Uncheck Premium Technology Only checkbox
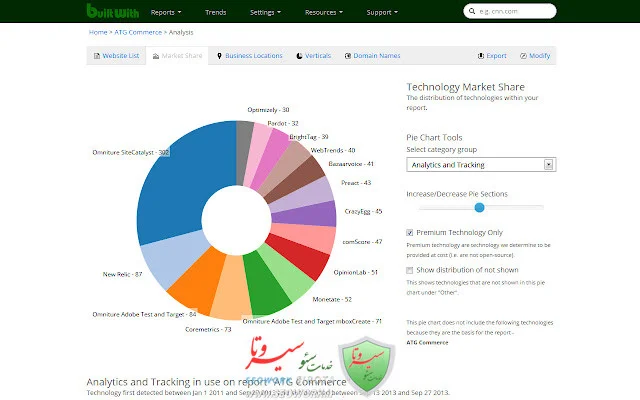Viewport: 640px width, 400px height. pos(411,232)
